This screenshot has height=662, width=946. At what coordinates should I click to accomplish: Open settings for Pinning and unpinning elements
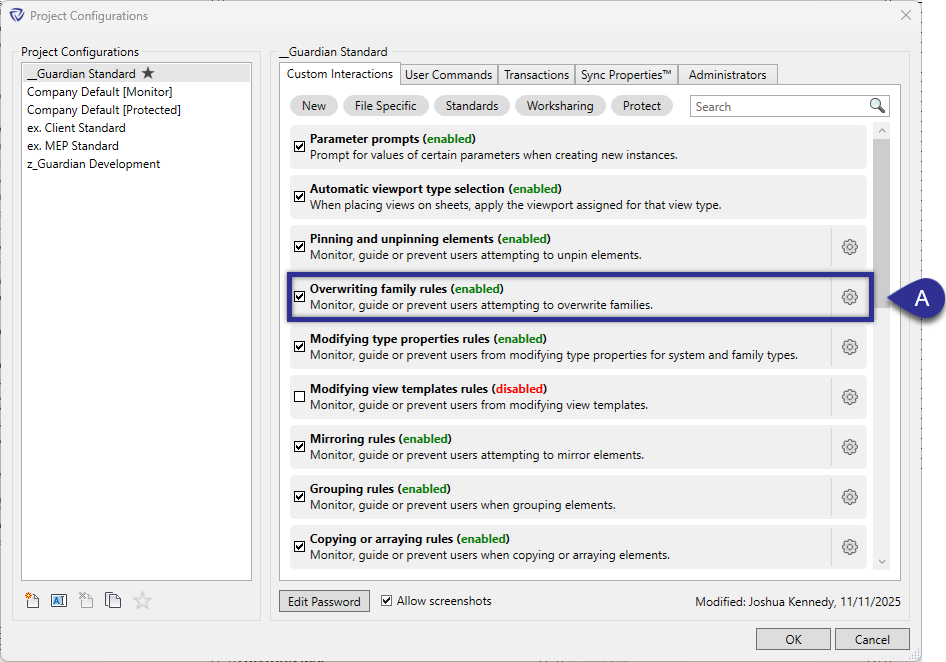[849, 246]
